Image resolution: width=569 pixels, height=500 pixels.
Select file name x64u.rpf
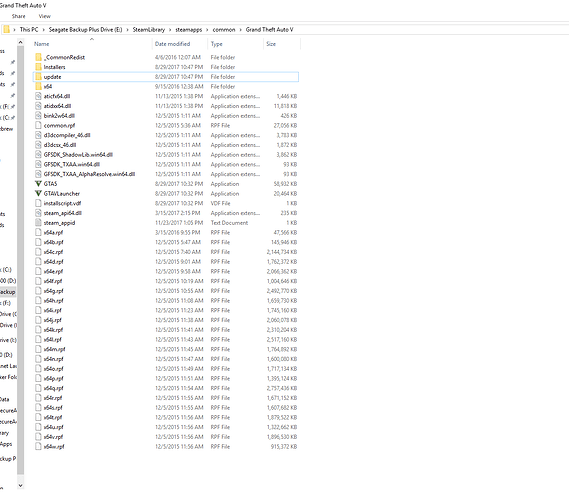(53, 427)
